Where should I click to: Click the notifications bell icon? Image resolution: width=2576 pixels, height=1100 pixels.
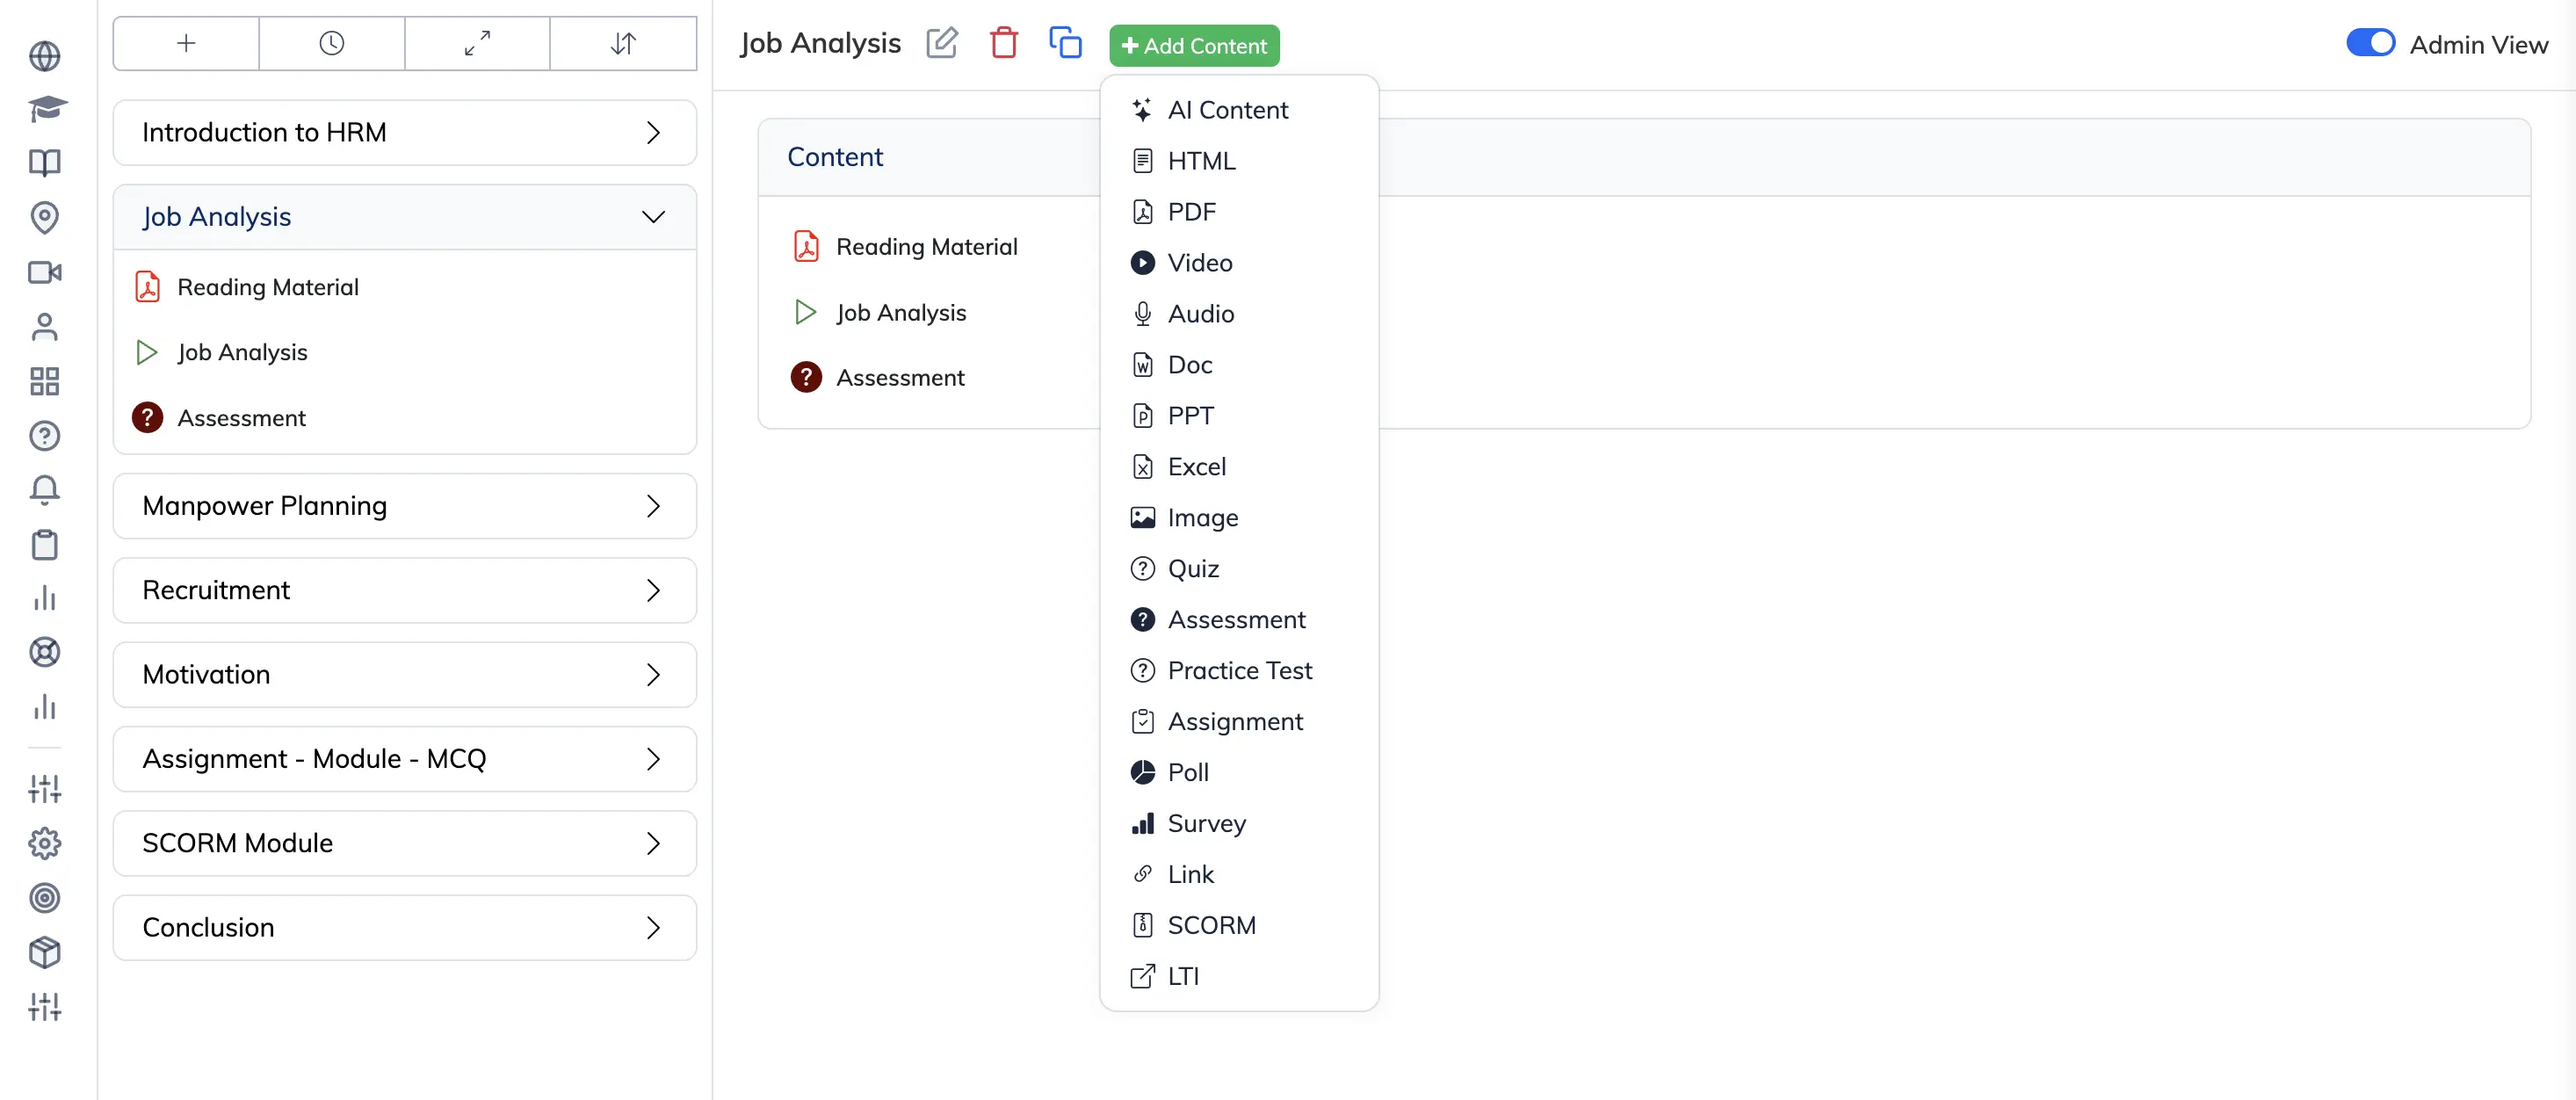click(x=44, y=489)
